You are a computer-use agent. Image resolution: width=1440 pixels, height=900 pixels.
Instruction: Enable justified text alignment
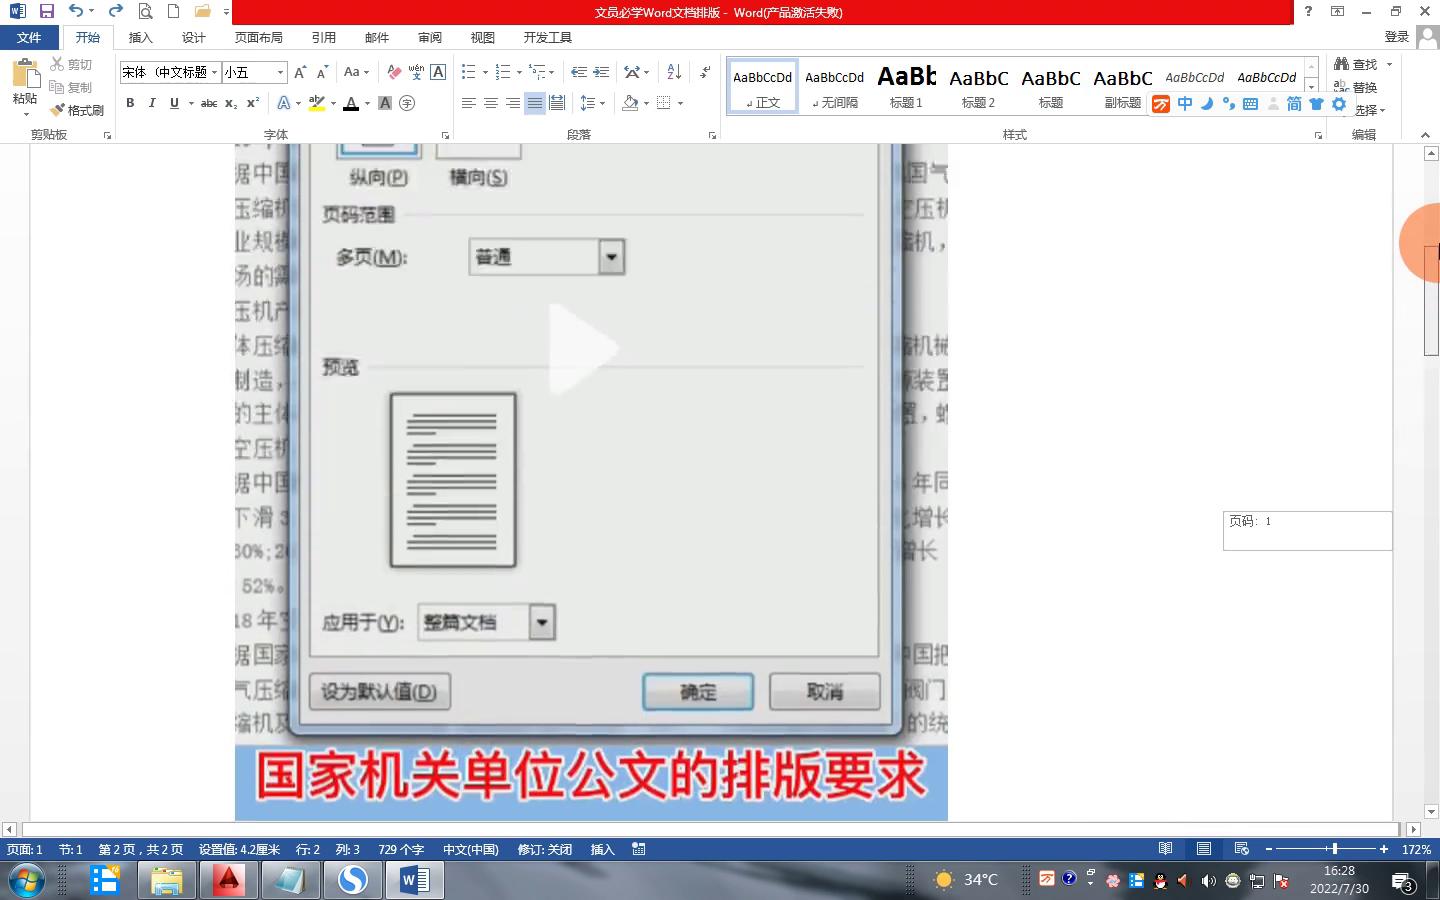tap(535, 103)
